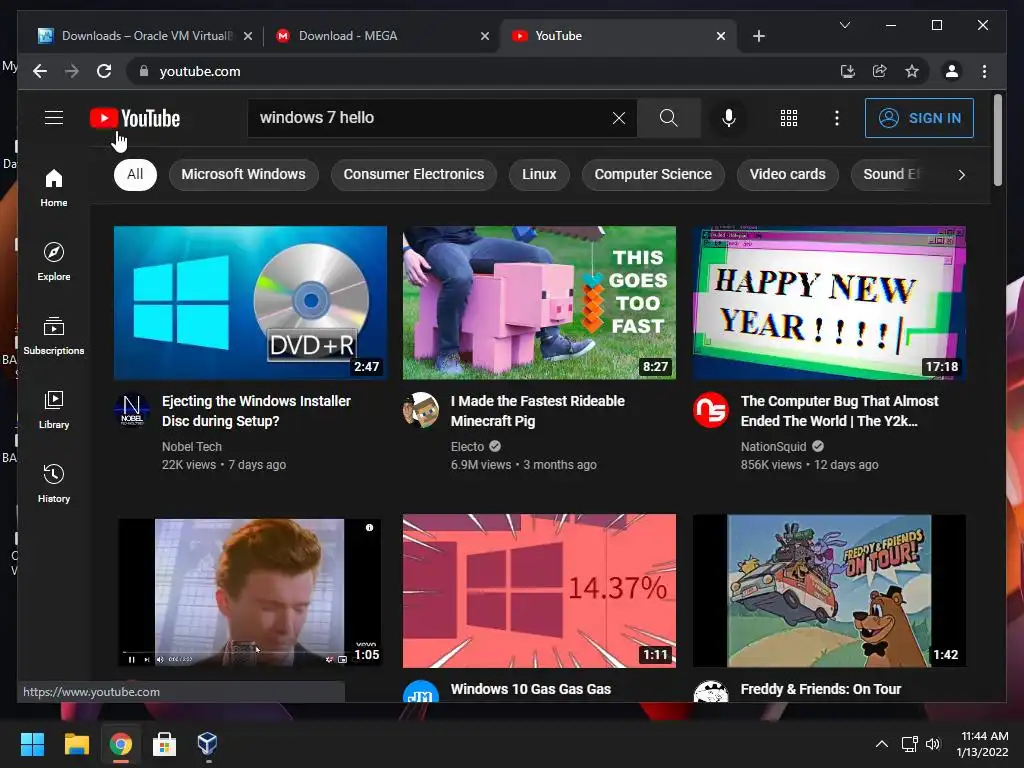Select the Linux filter chip
The height and width of the screenshot is (768, 1024).
tap(539, 174)
